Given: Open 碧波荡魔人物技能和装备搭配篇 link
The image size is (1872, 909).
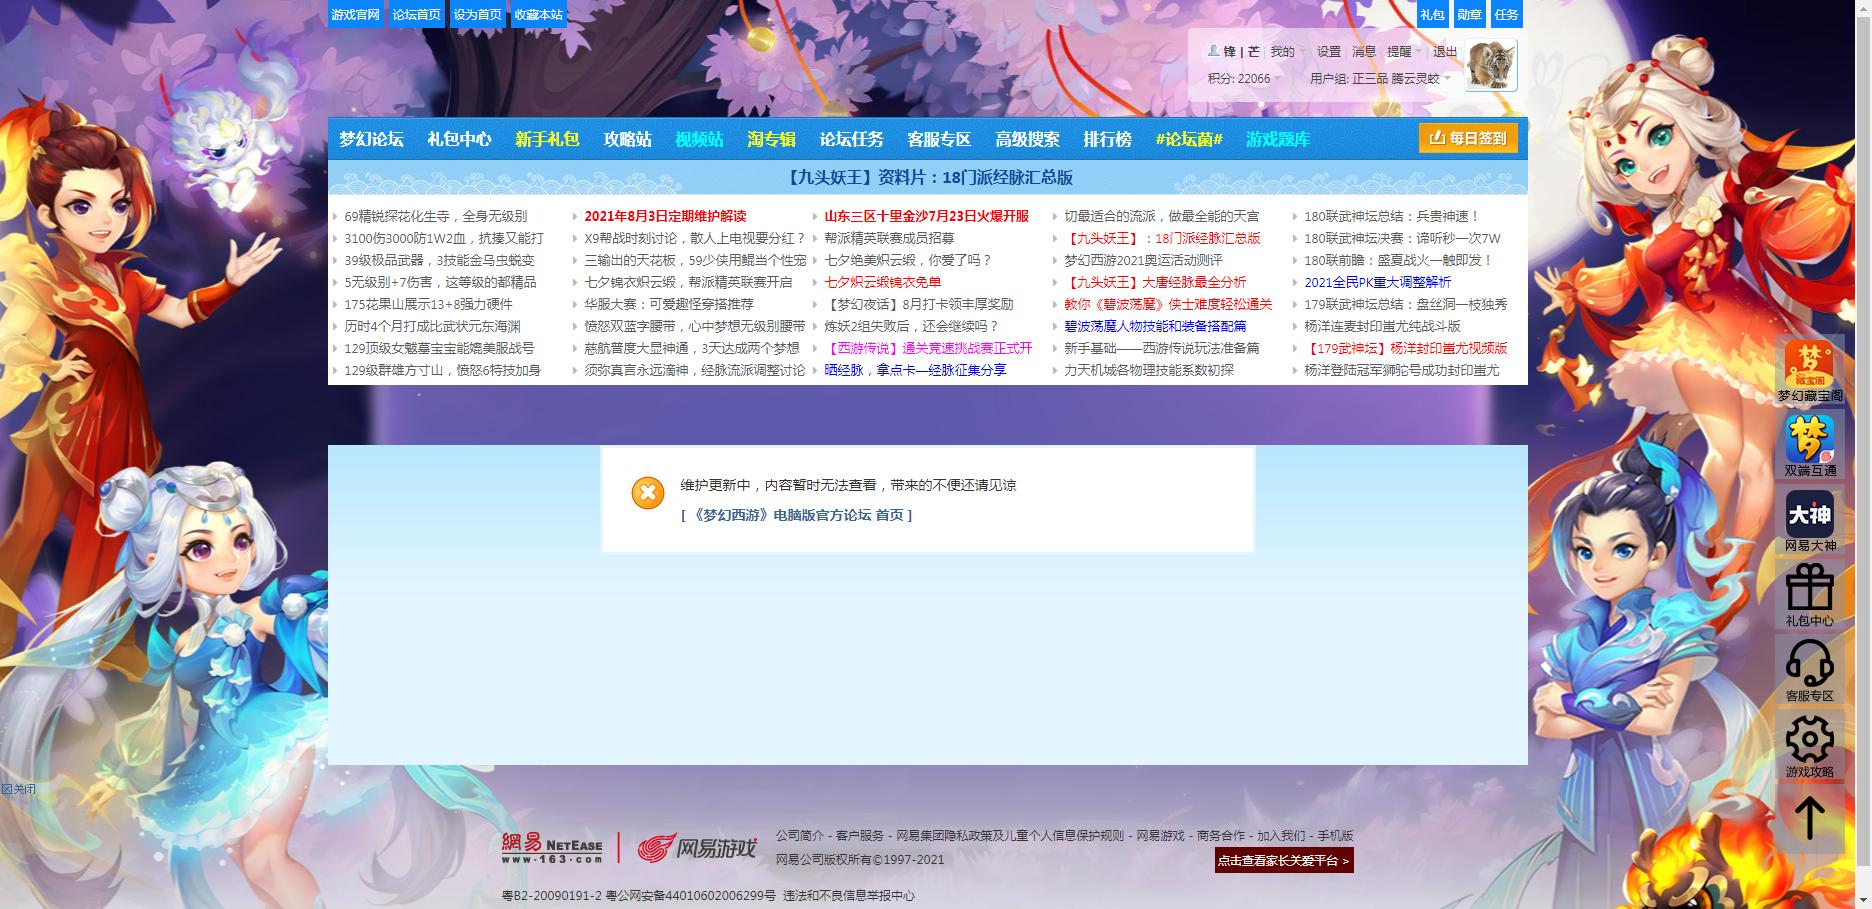Looking at the screenshot, I should point(1155,326).
